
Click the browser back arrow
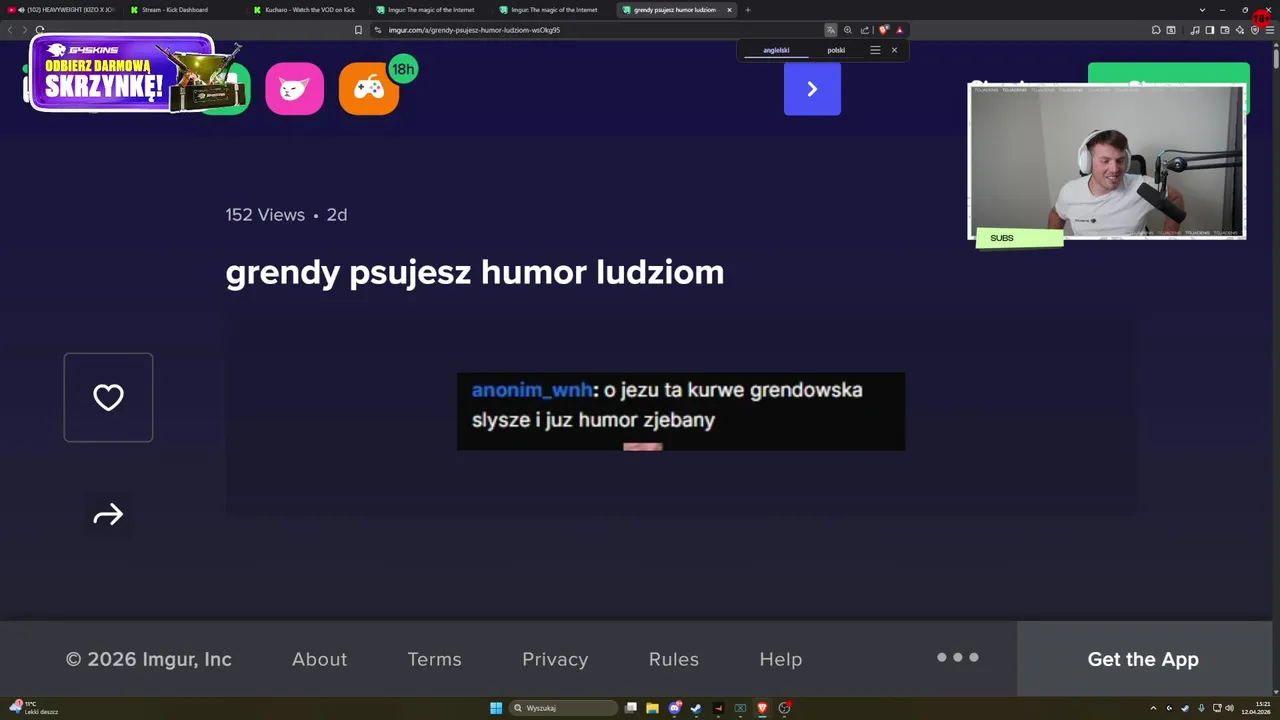(11, 30)
